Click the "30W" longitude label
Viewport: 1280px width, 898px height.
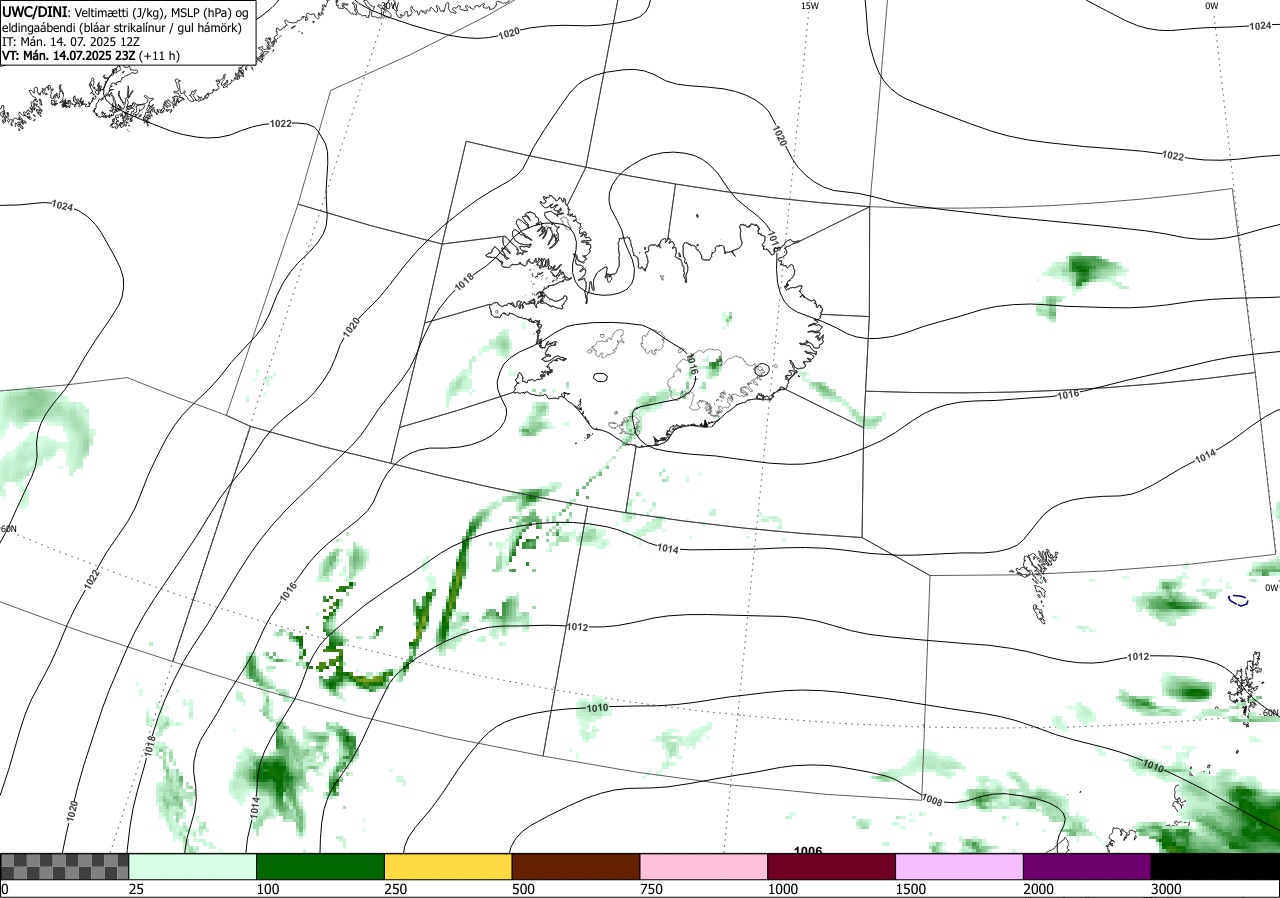click(388, 5)
